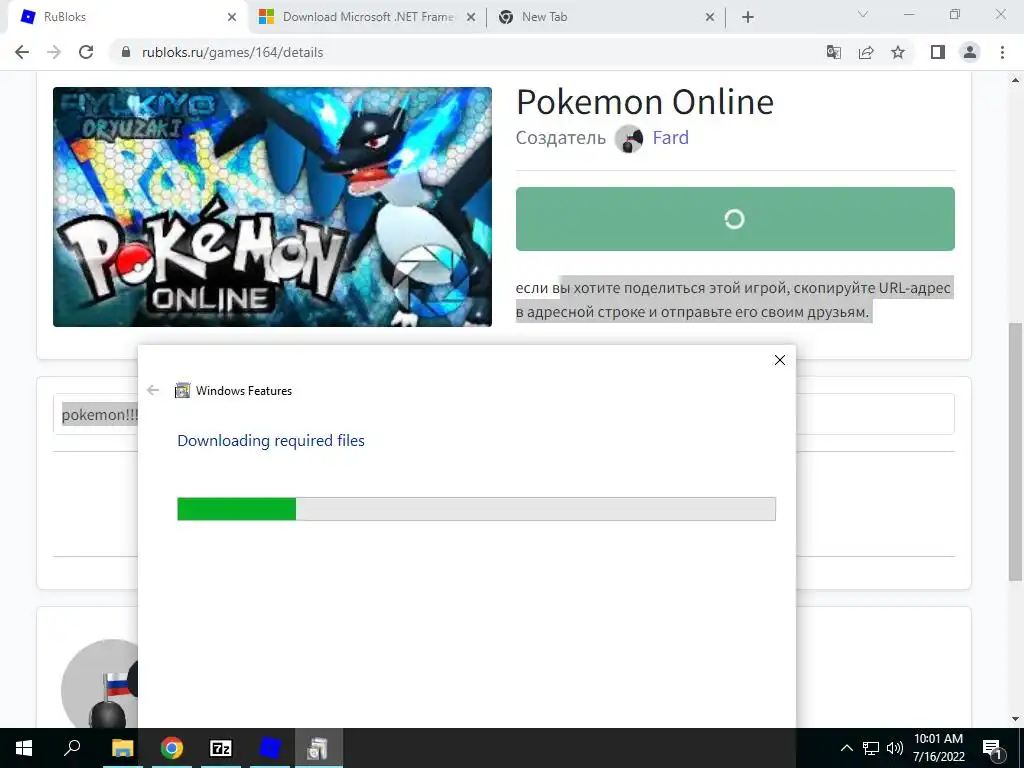1024x768 pixels.
Task: Click the Pokemon Online game thumbnail
Action: (272, 207)
